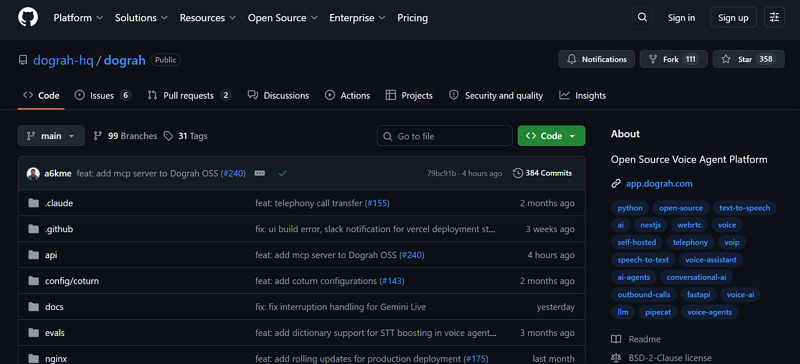Image resolution: width=800 pixels, height=364 pixels.
Task: Open the #155 telephony call transfer link
Action: pyautogui.click(x=377, y=203)
